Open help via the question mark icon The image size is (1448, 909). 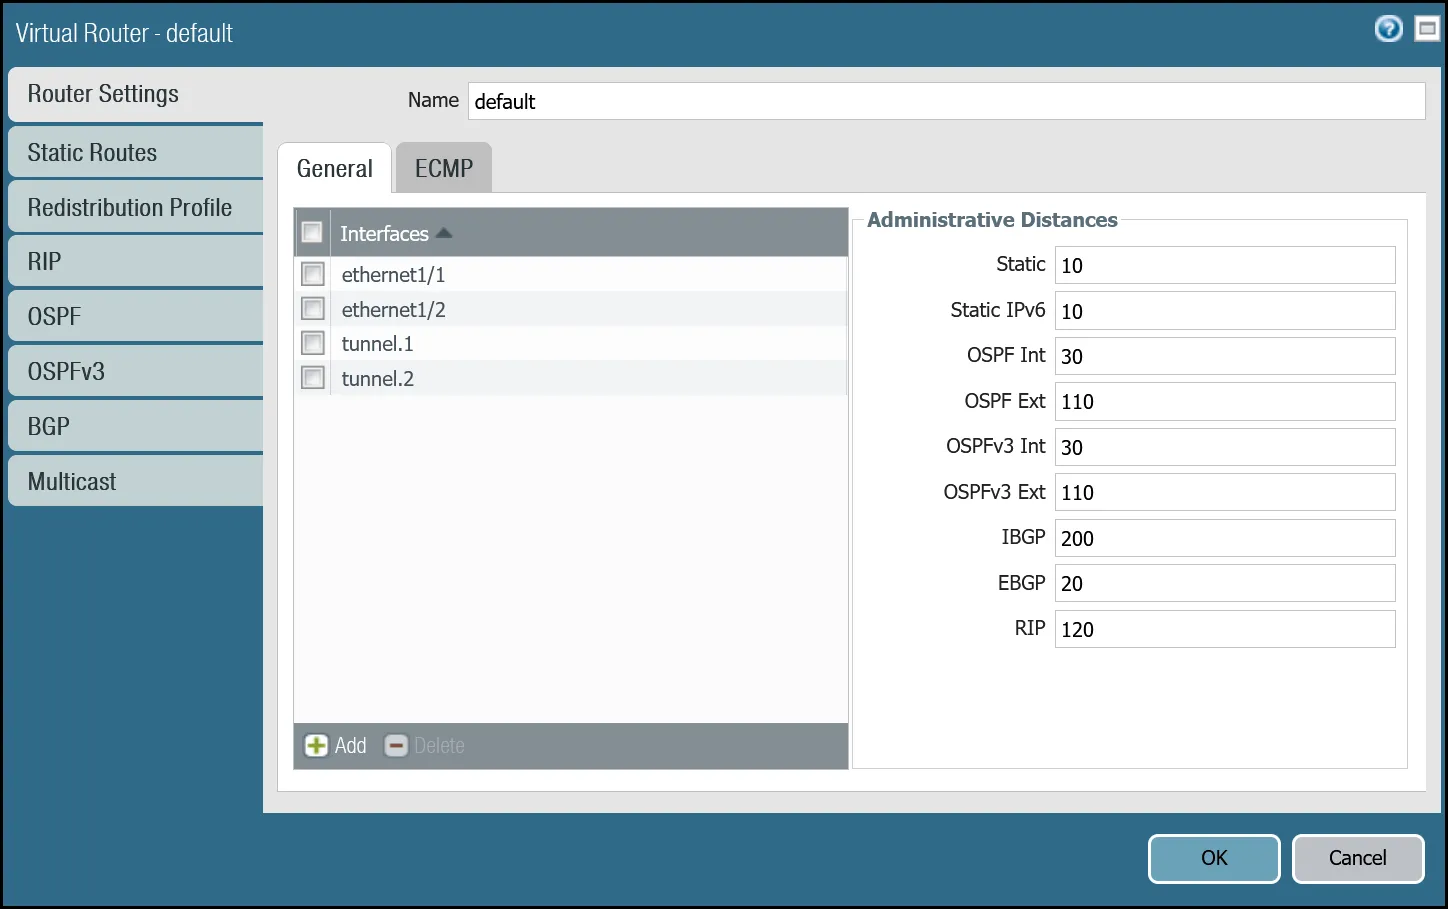[x=1388, y=29]
